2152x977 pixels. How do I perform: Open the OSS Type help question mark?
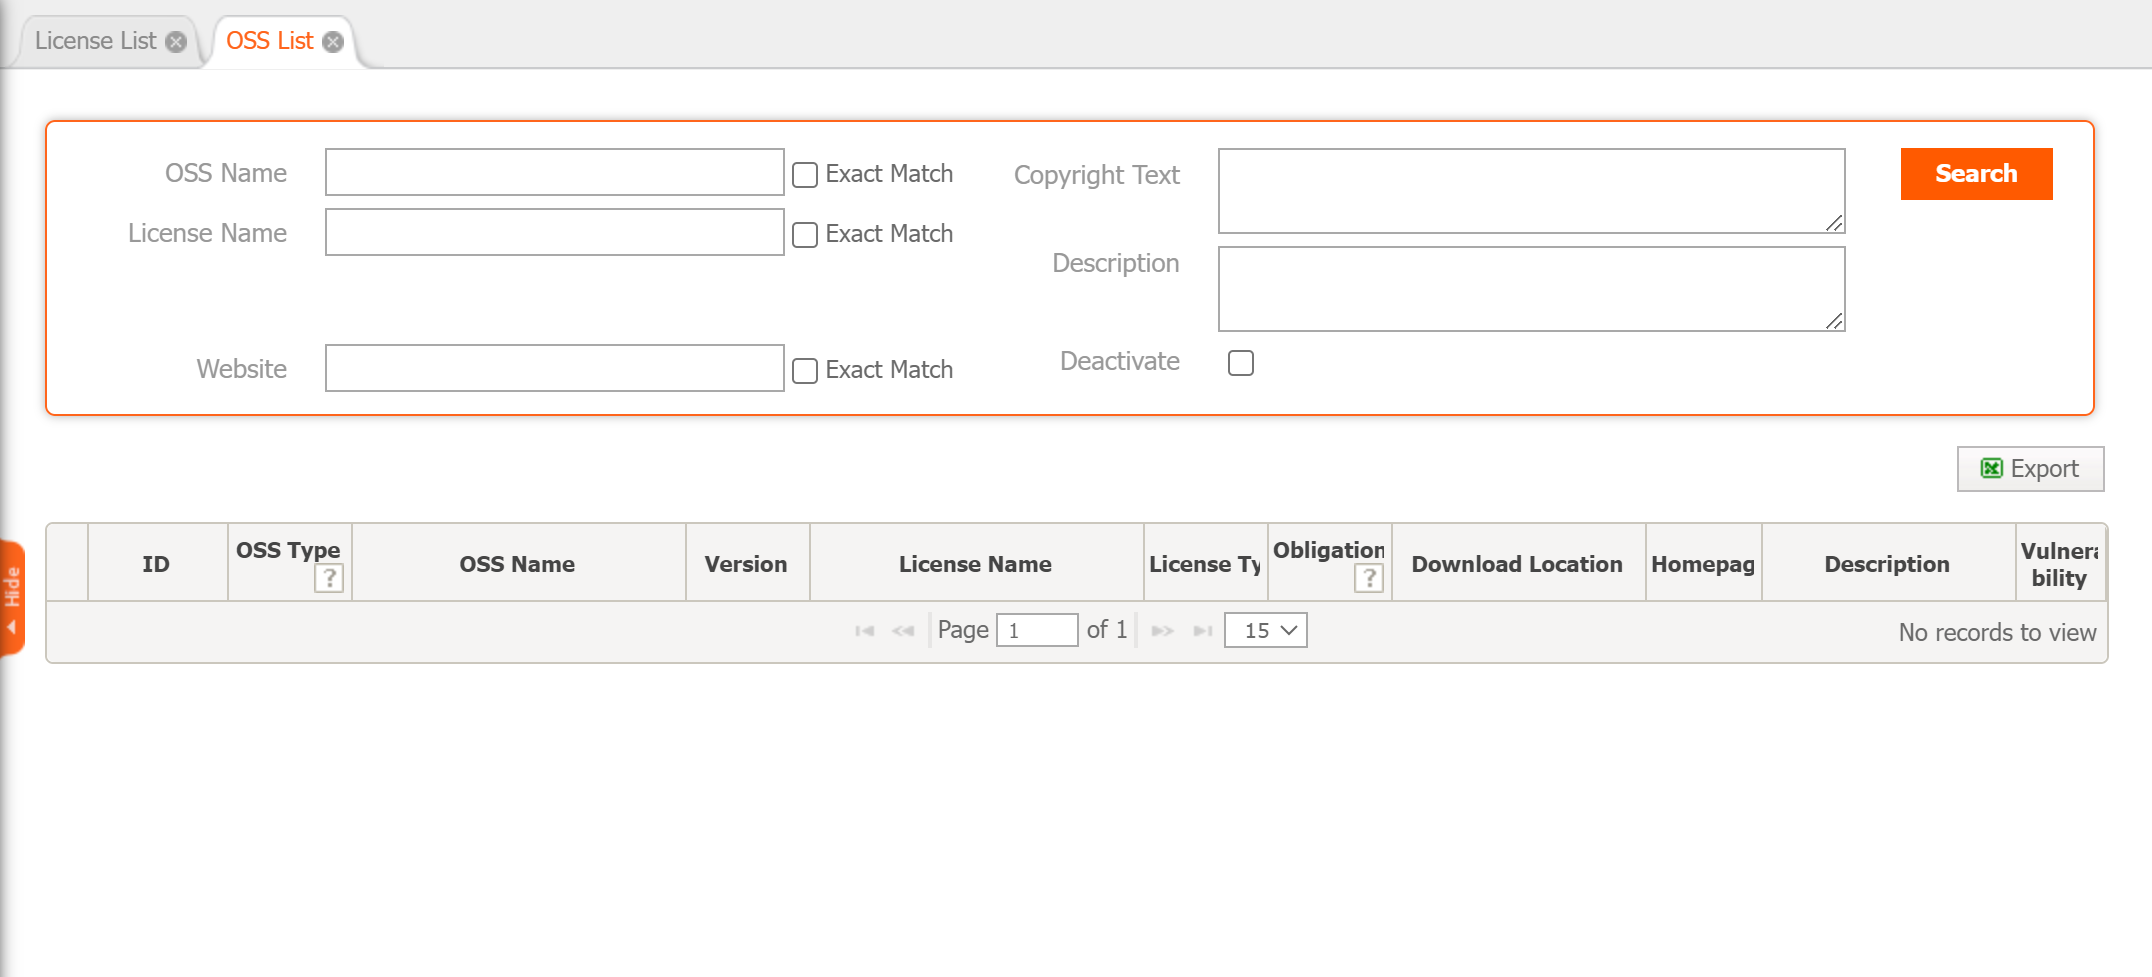click(330, 579)
